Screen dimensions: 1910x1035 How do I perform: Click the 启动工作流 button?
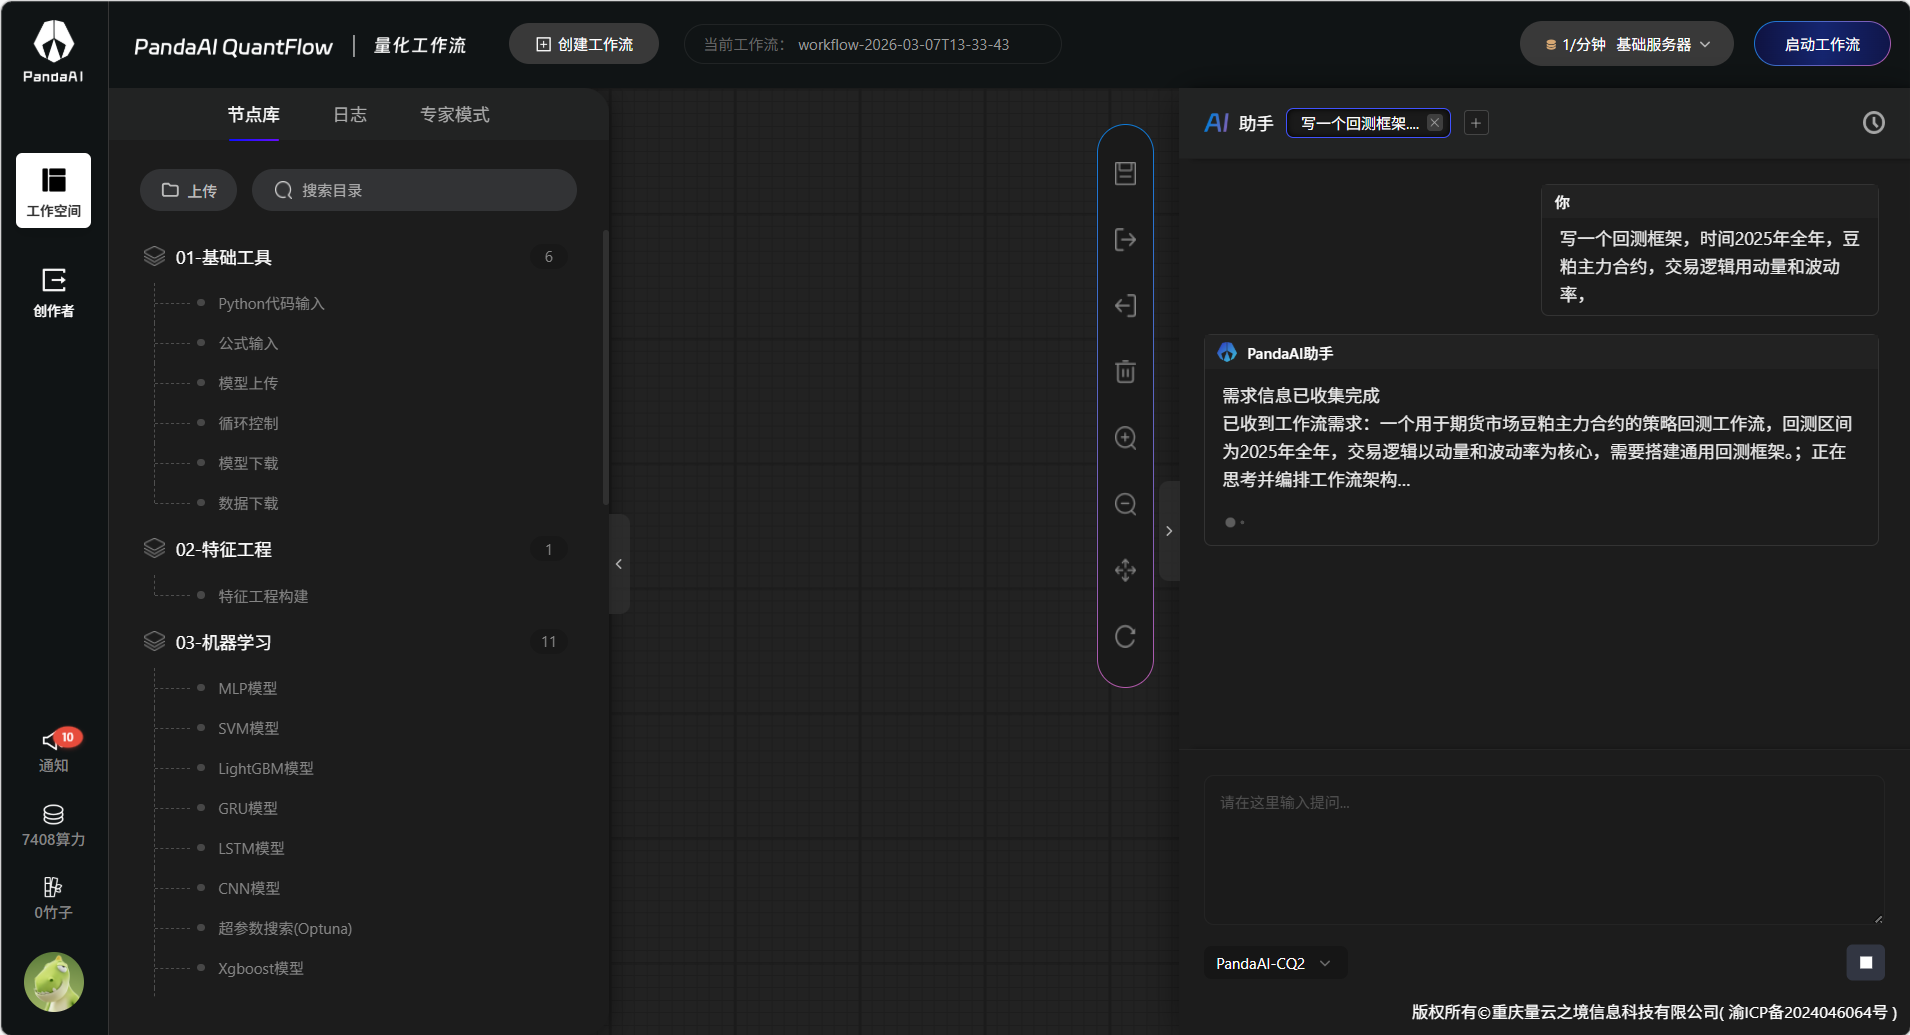(x=1822, y=44)
